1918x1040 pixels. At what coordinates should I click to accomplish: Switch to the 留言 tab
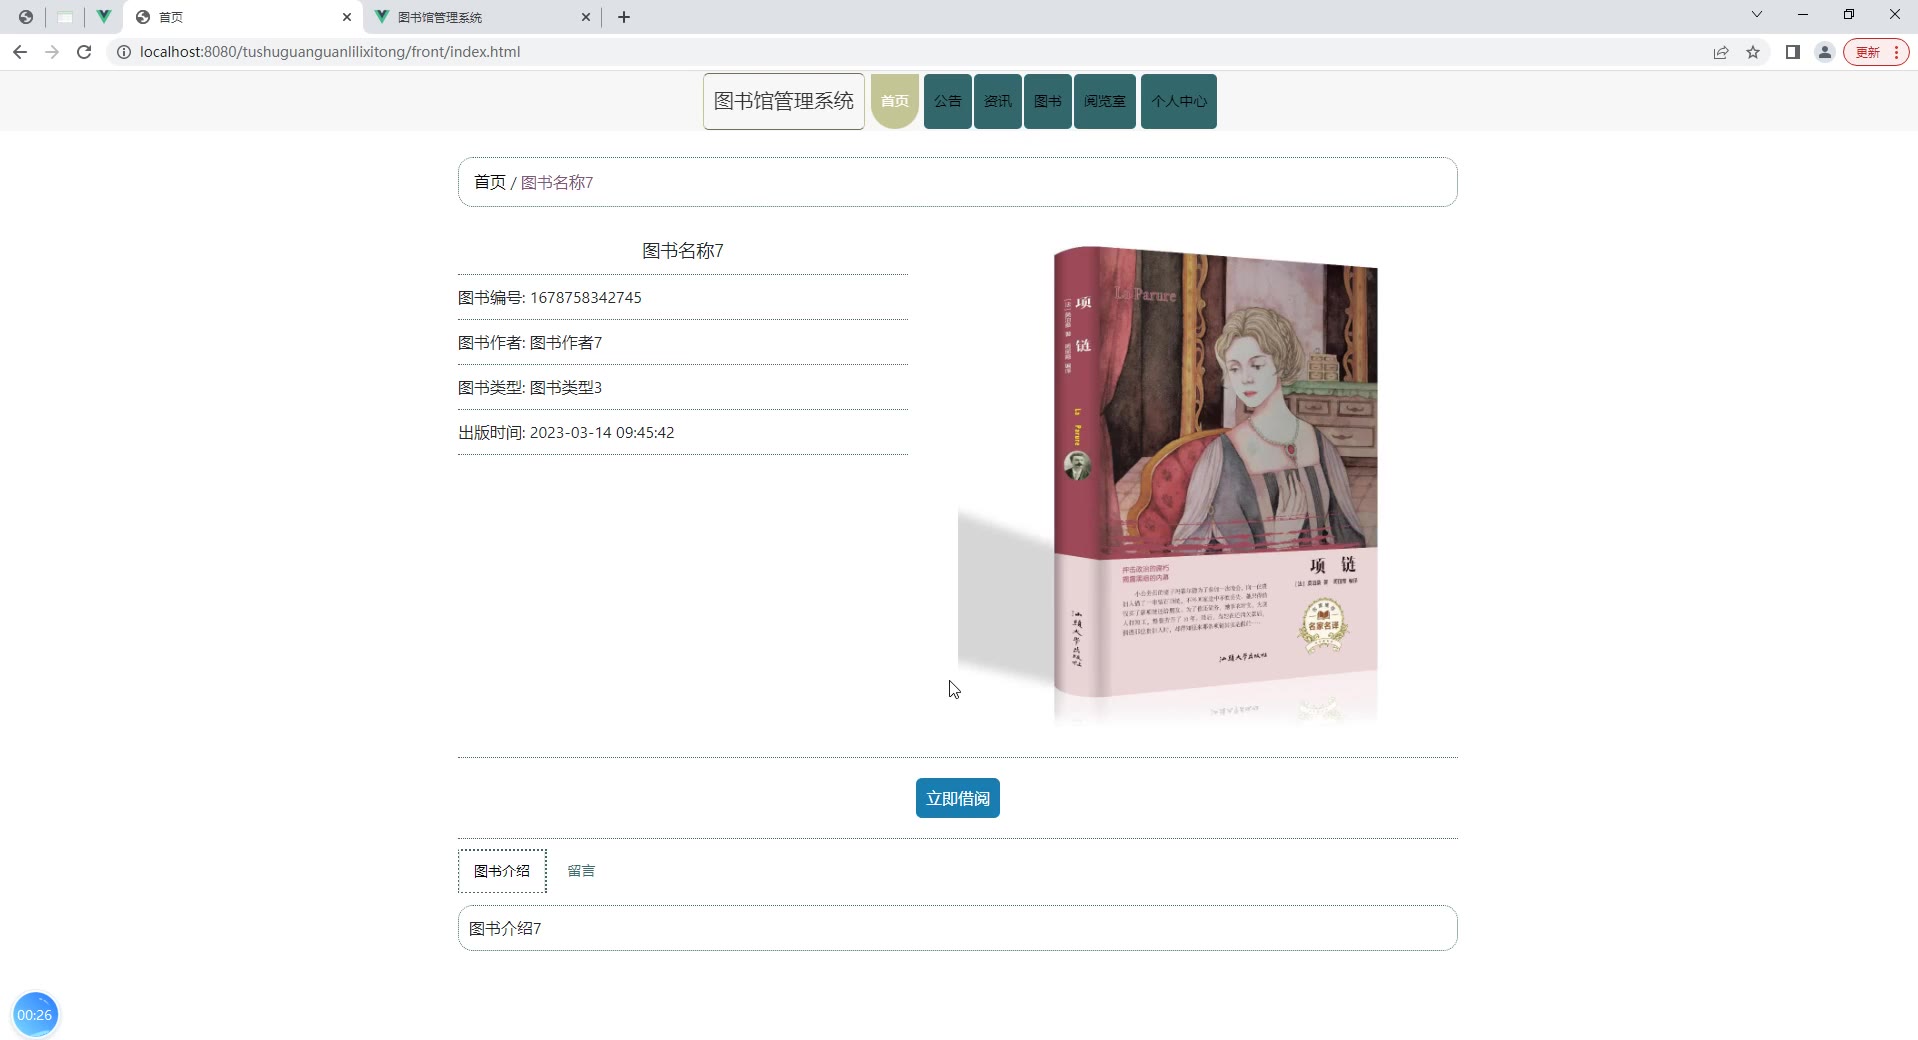click(x=581, y=871)
